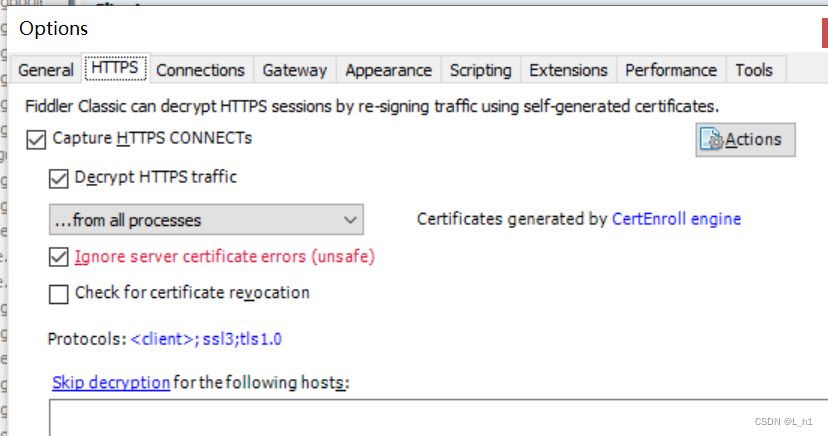828x436 pixels.
Task: Click the Options dialog title text
Action: pyautogui.click(x=53, y=29)
